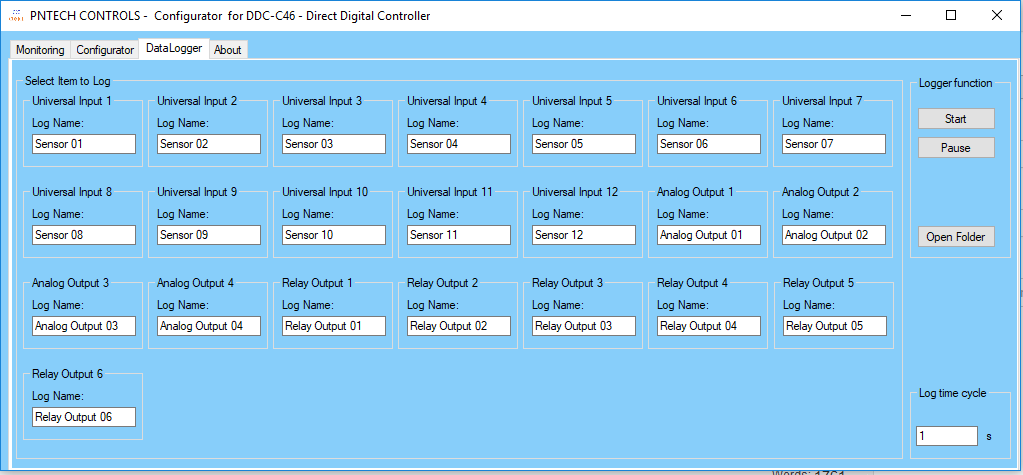Click the Sensor 07 log name field
Viewport: 1023px width, 475px height.
pyautogui.click(x=834, y=144)
